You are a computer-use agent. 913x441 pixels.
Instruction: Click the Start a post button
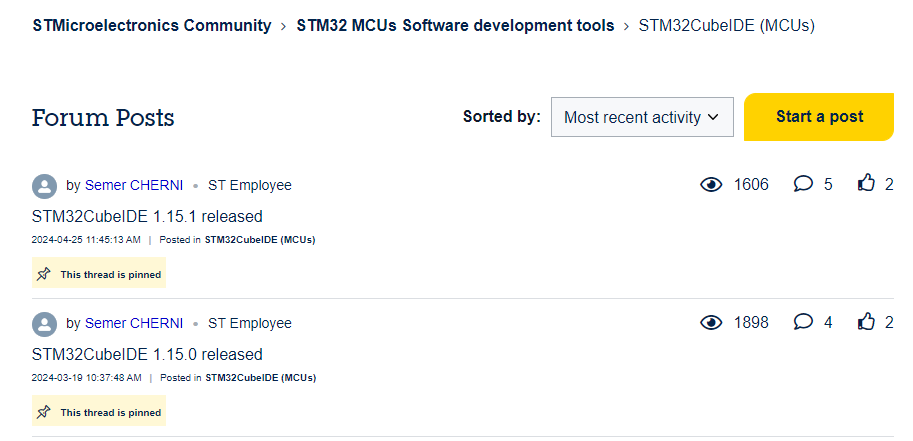(819, 117)
